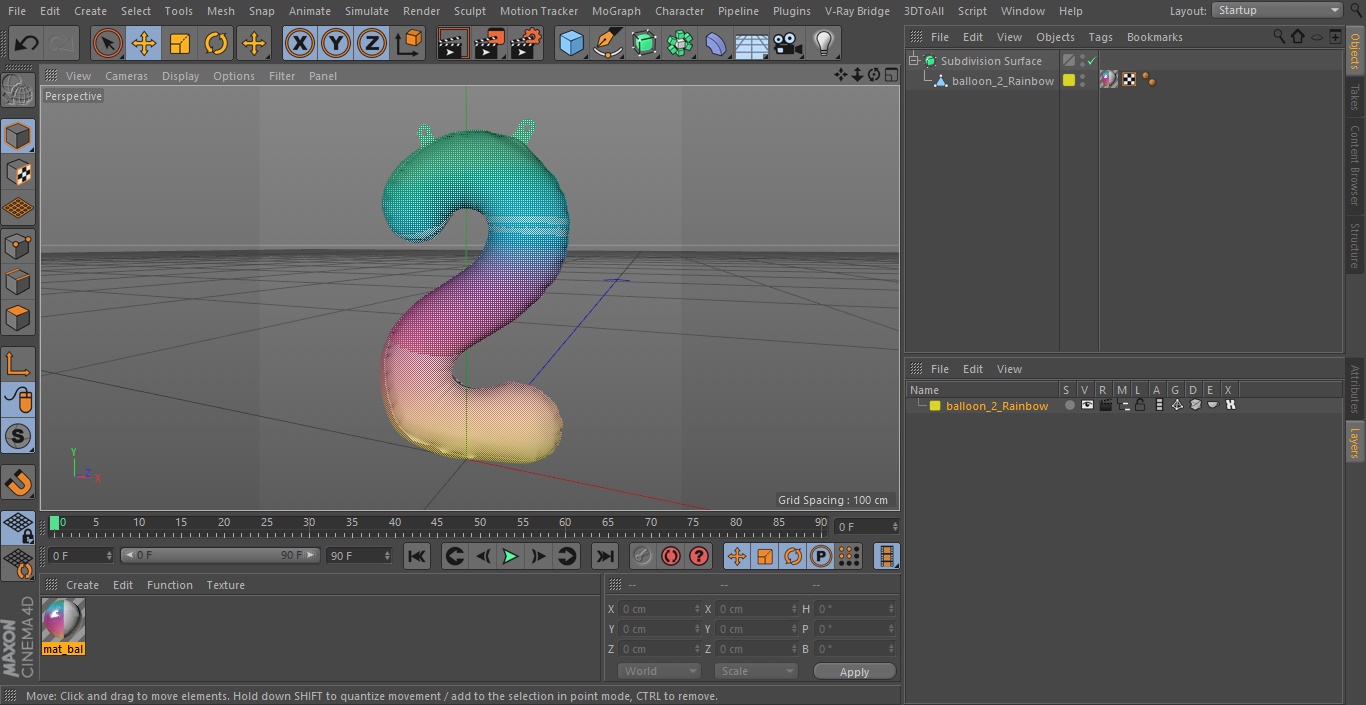1366x705 pixels.
Task: Add a Cube primitive object
Action: [571, 43]
